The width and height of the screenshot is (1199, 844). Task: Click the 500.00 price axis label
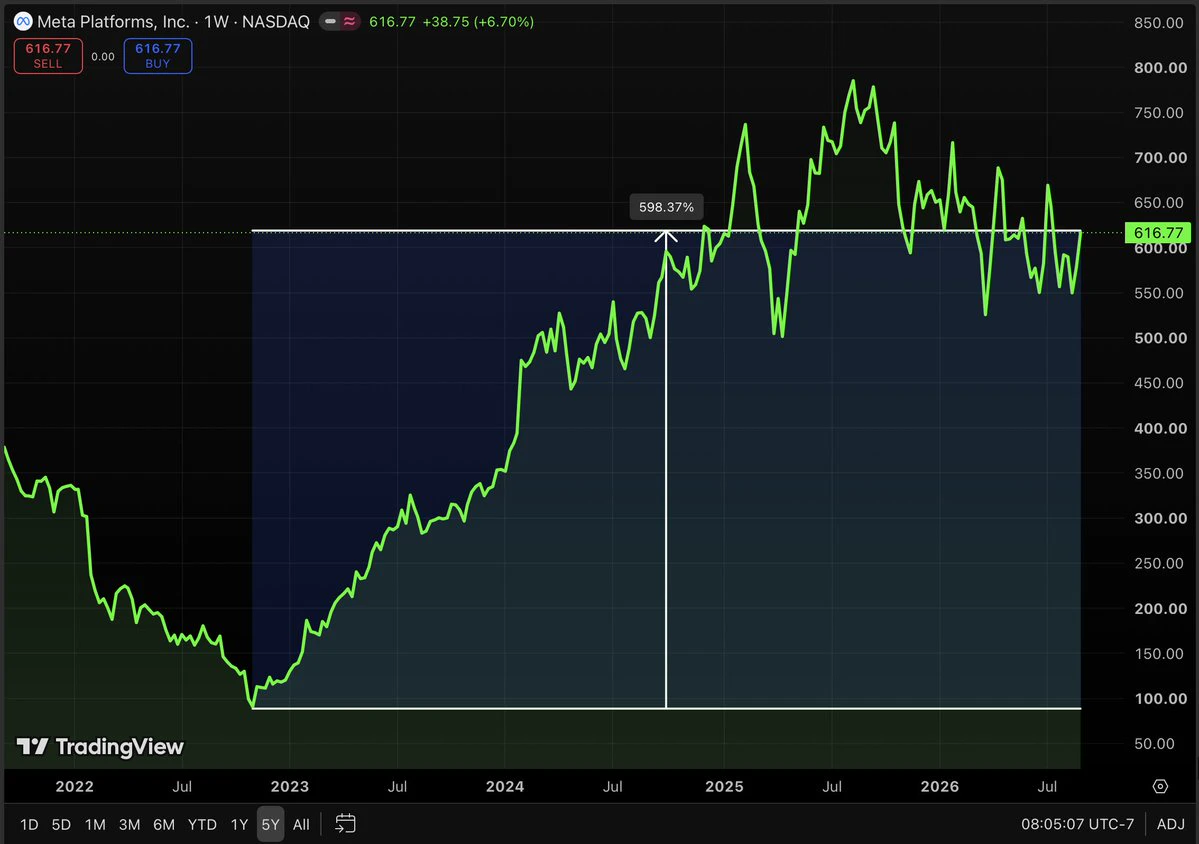1160,338
